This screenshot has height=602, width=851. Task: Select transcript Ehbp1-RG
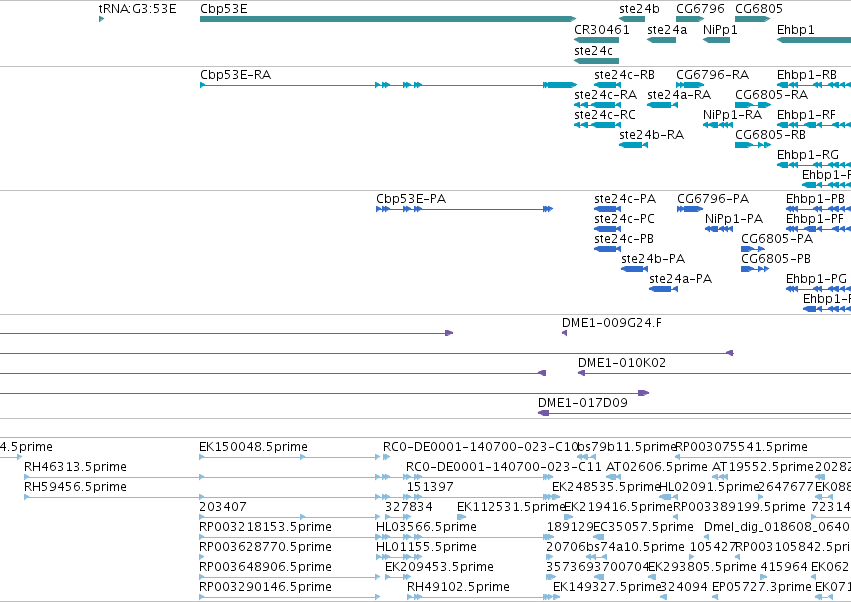click(814, 164)
